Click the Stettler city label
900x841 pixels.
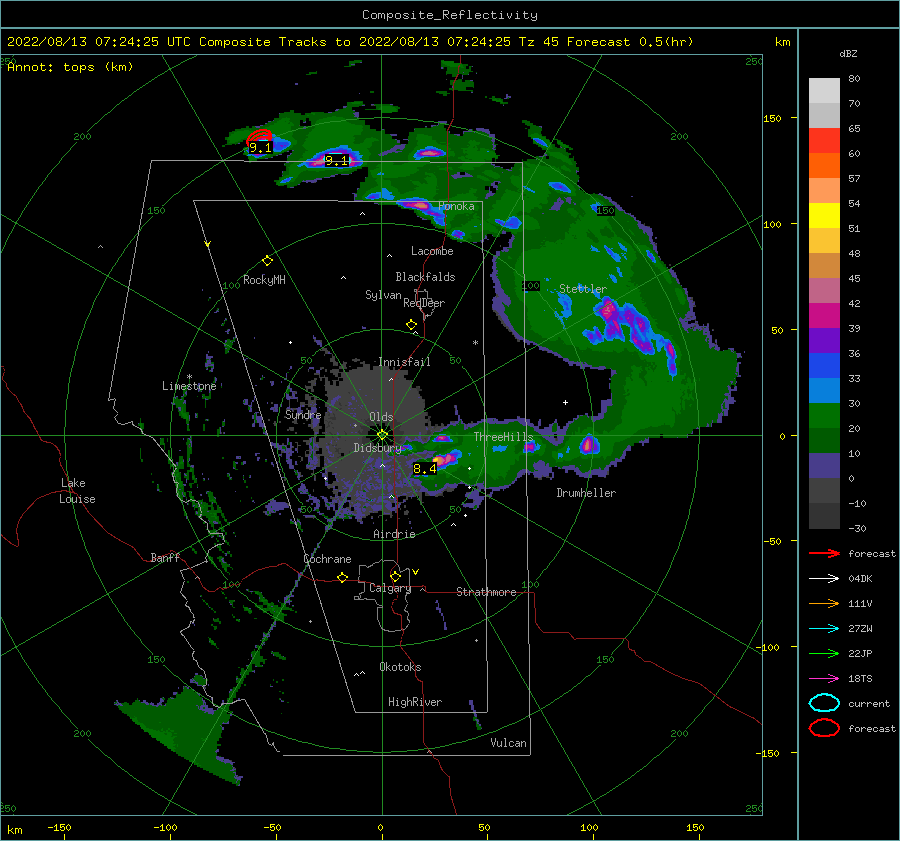pyautogui.click(x=583, y=289)
